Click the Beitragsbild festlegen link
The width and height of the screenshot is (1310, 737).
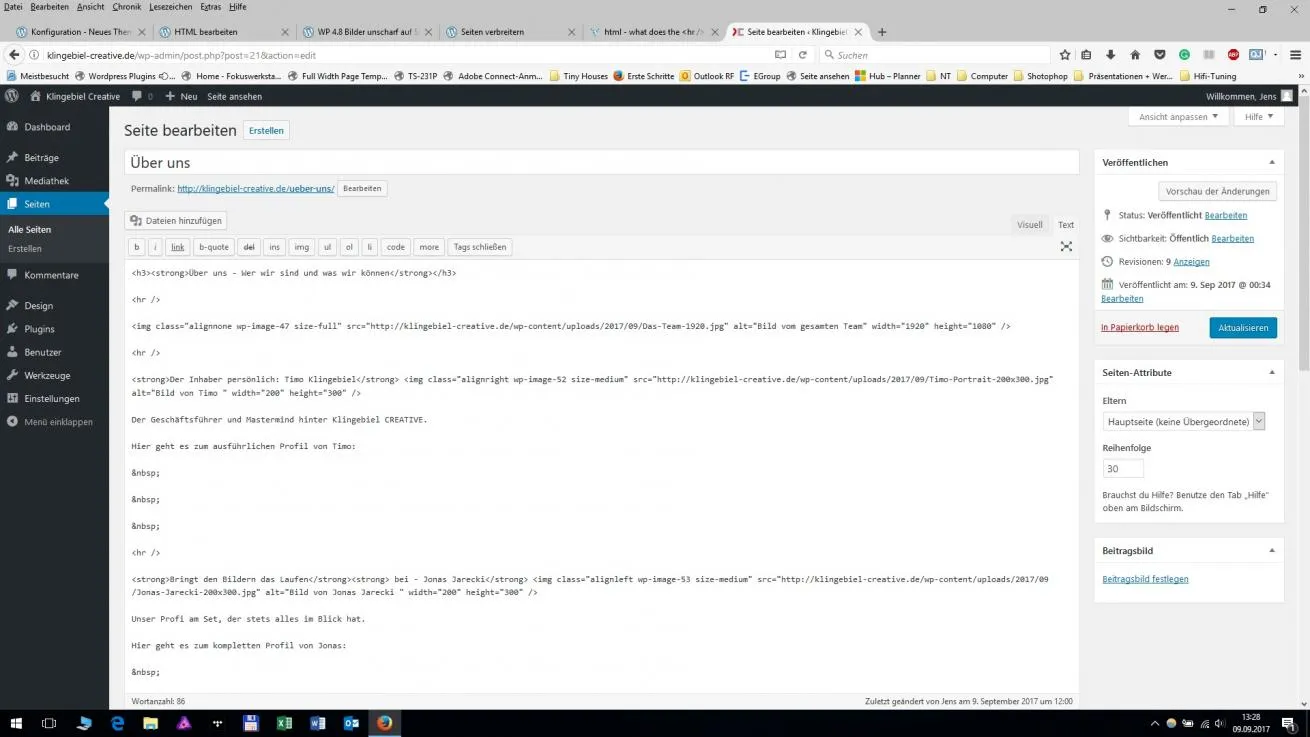coord(1145,579)
